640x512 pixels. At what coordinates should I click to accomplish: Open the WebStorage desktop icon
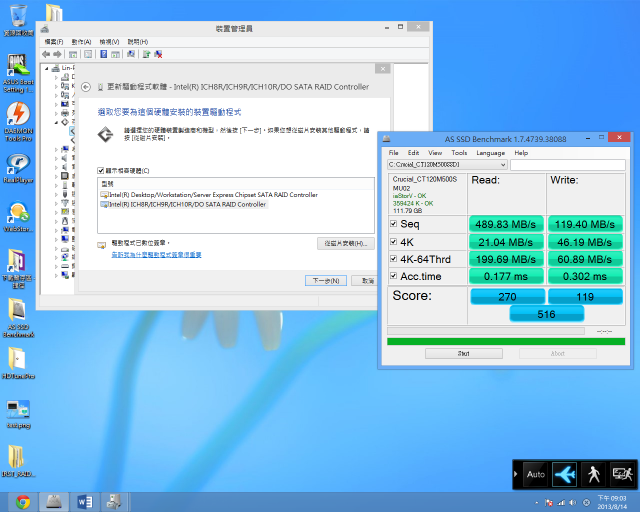click(18, 217)
